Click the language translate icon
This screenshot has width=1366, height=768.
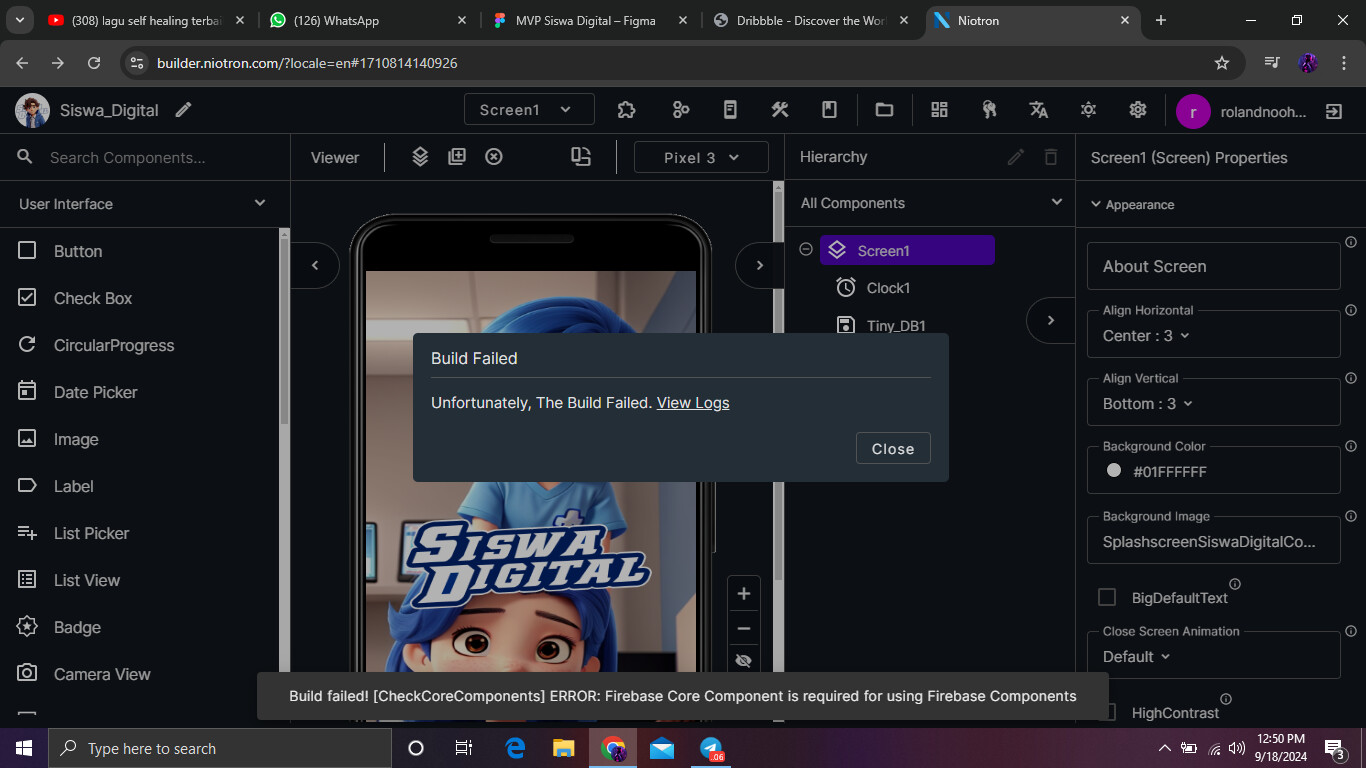click(1039, 110)
